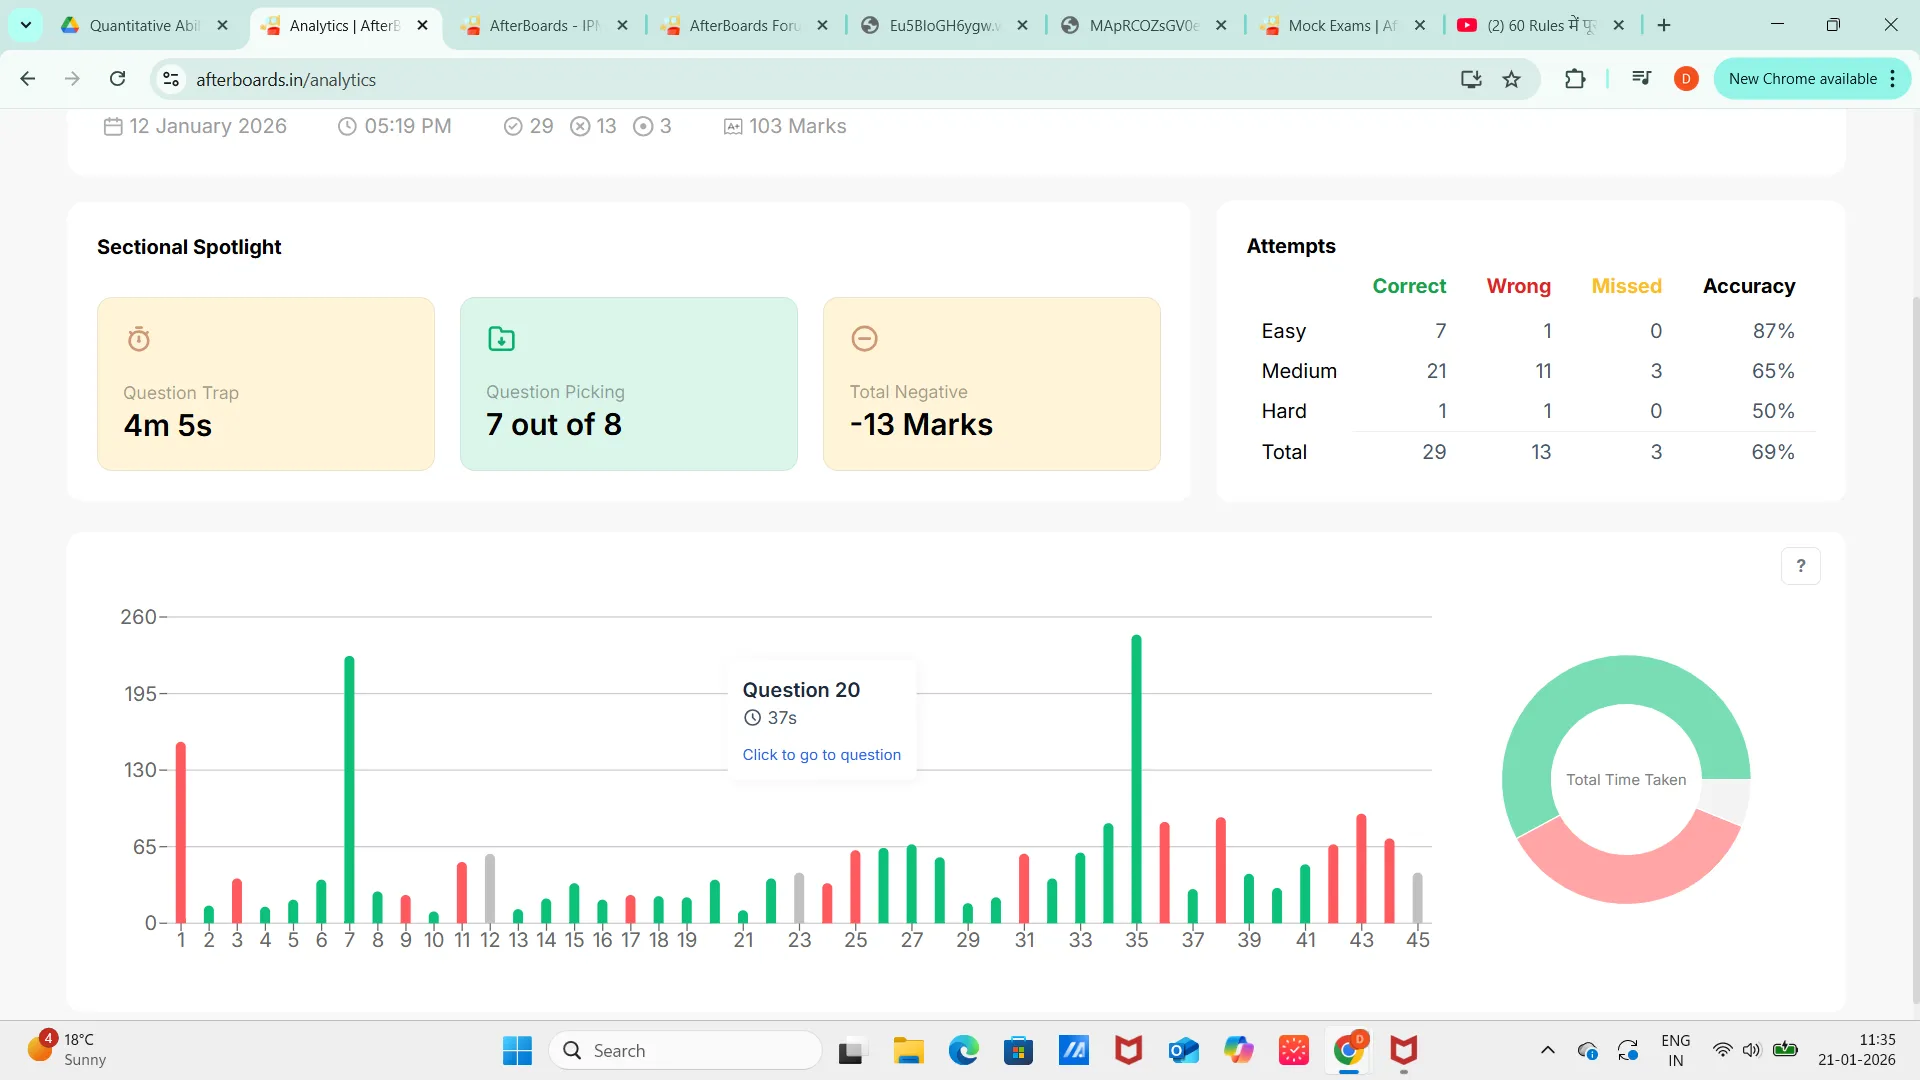This screenshot has width=1920, height=1080.
Task: Open File Explorer from taskbar
Action: (908, 1050)
